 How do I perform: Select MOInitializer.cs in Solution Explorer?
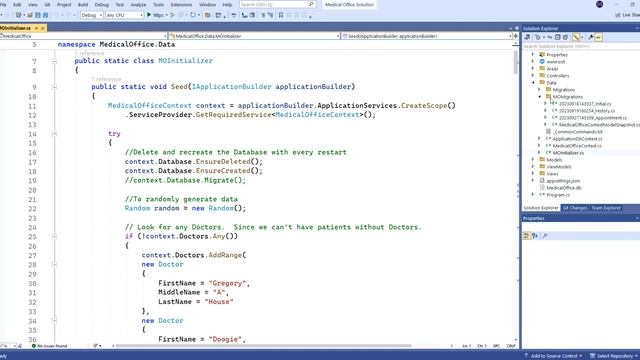(x=568, y=153)
